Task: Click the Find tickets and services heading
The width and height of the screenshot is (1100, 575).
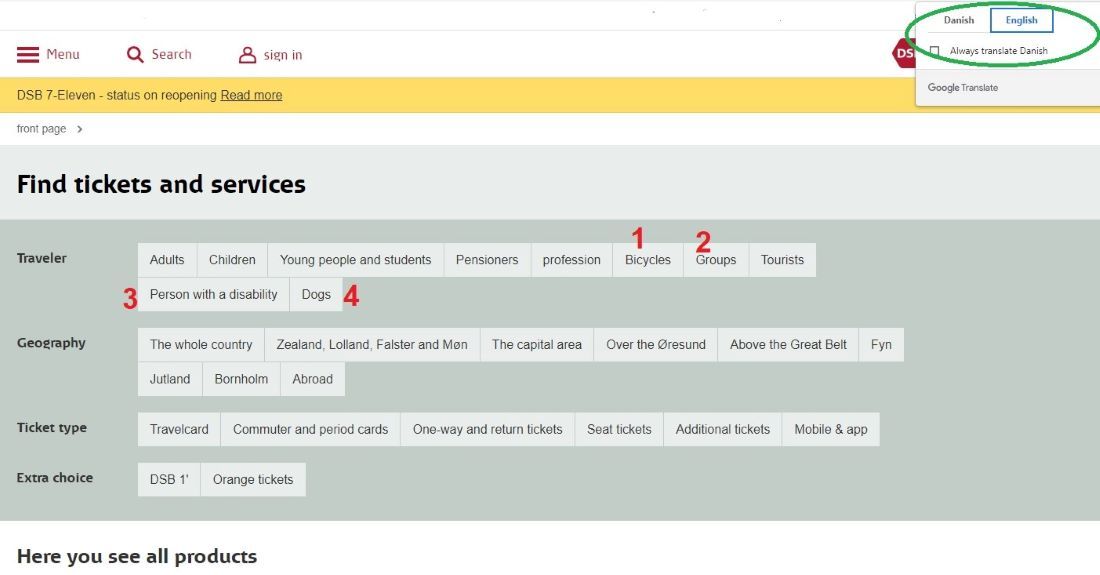Action: pos(161,184)
